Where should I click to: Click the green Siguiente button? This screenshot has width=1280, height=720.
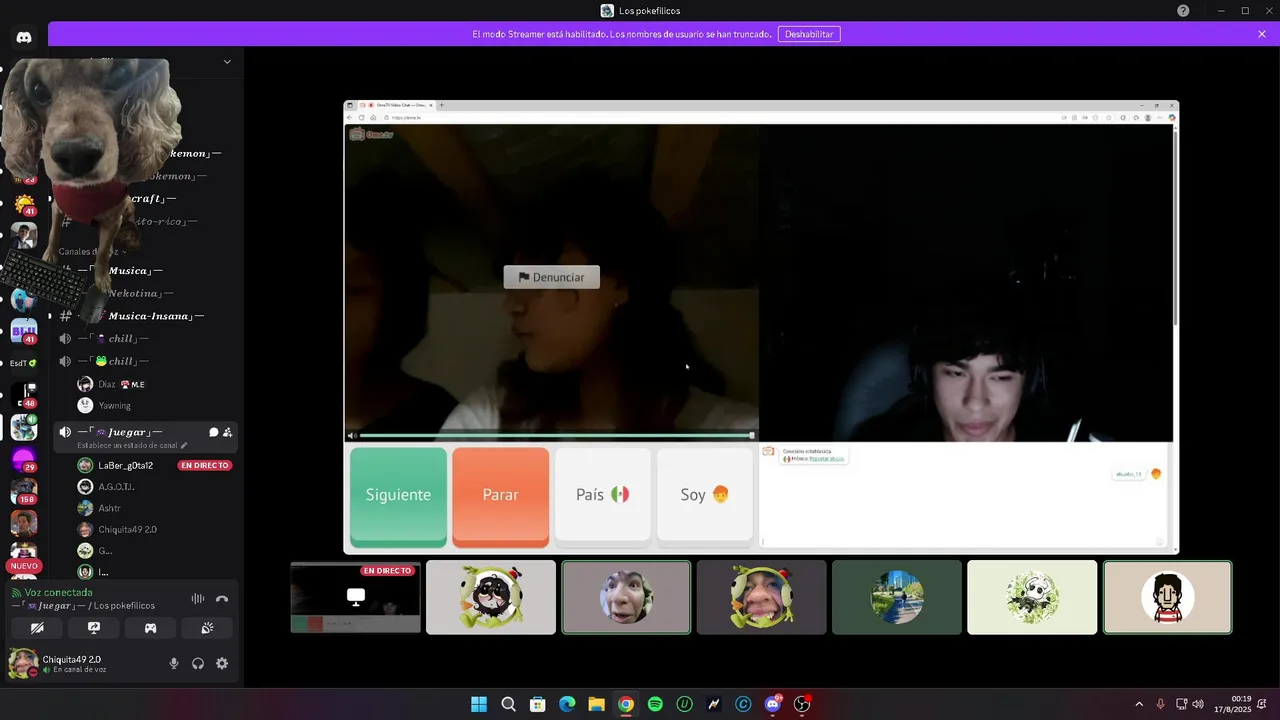click(398, 496)
